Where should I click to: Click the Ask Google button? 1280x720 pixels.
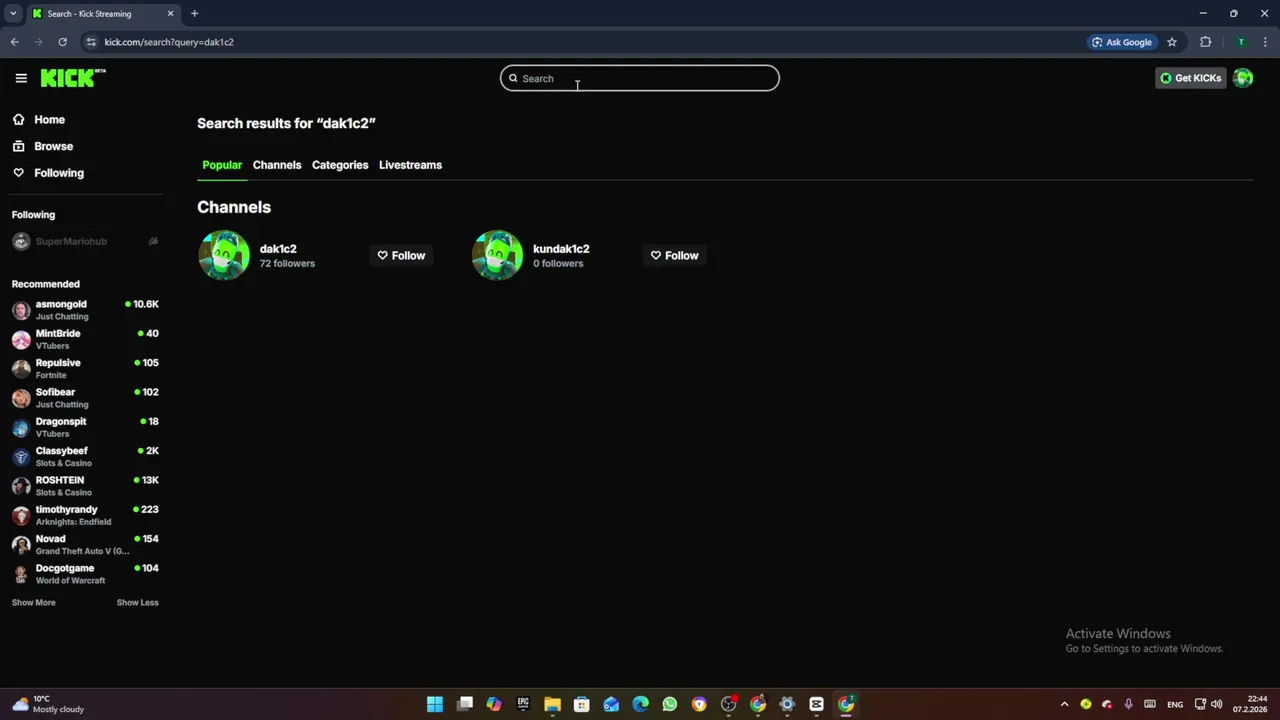[x=1122, y=42]
